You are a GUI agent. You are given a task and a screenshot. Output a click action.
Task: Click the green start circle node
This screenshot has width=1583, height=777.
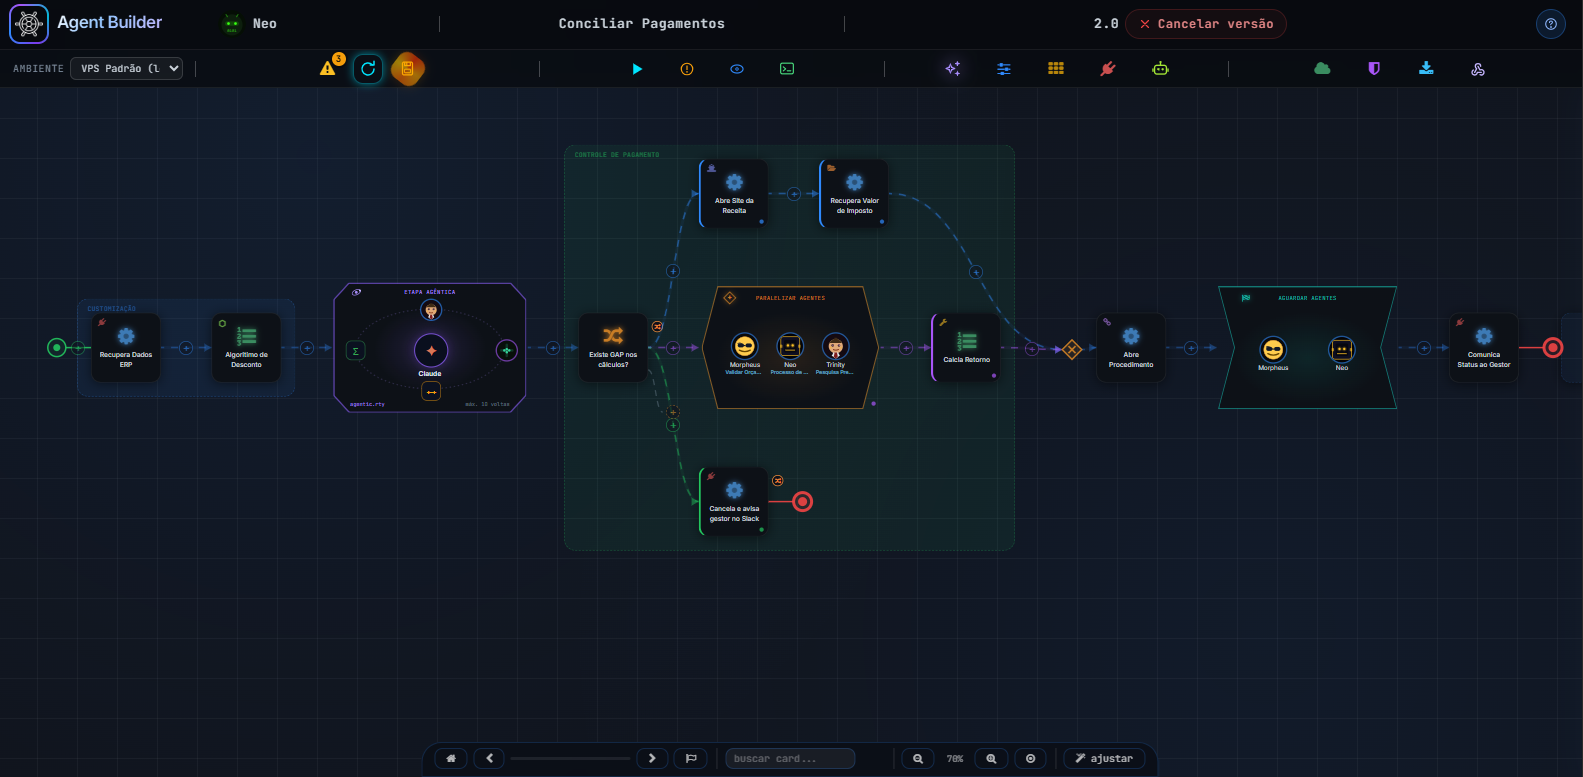click(x=57, y=348)
